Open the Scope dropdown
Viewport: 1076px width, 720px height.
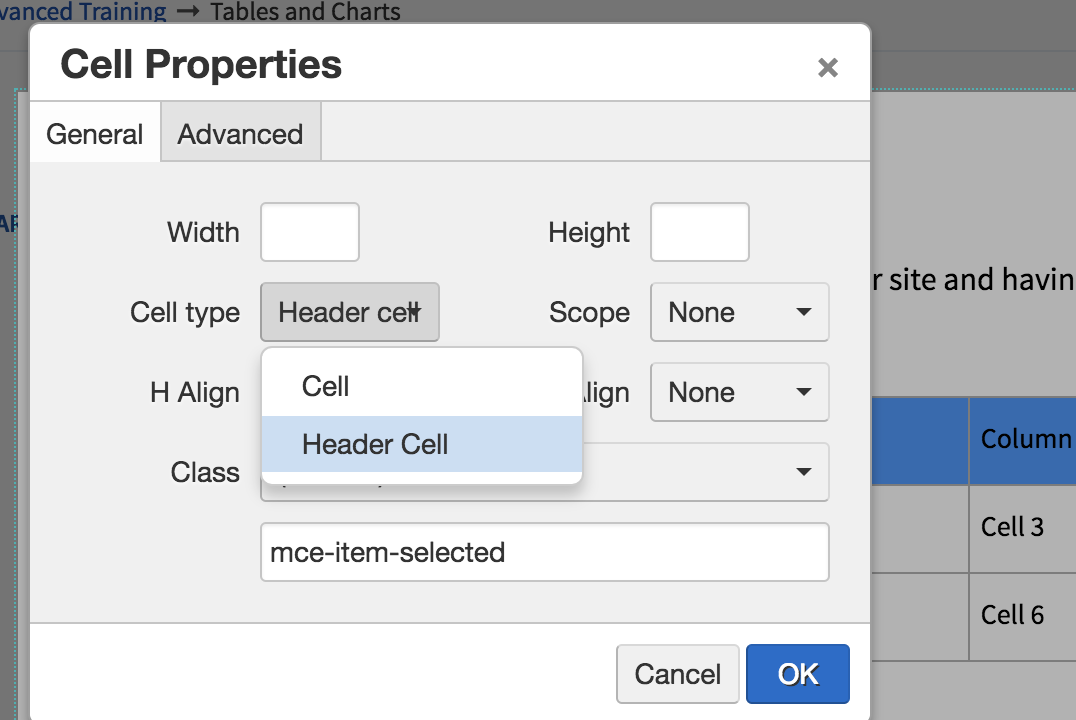(x=739, y=312)
